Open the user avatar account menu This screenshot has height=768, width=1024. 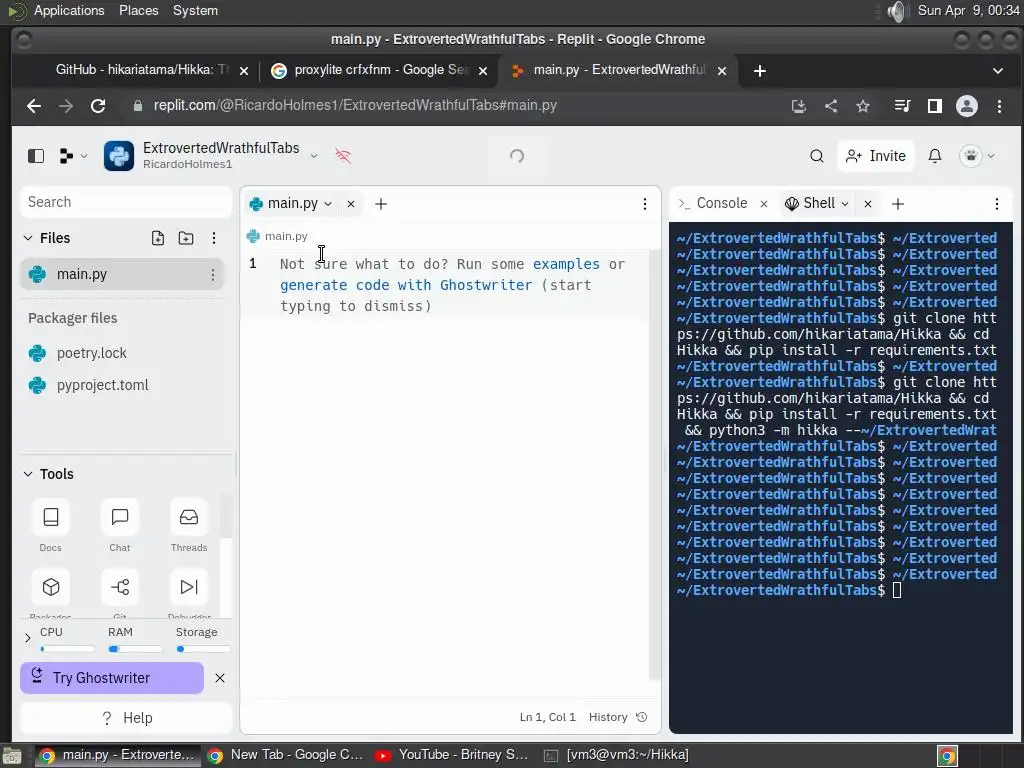tap(976, 156)
